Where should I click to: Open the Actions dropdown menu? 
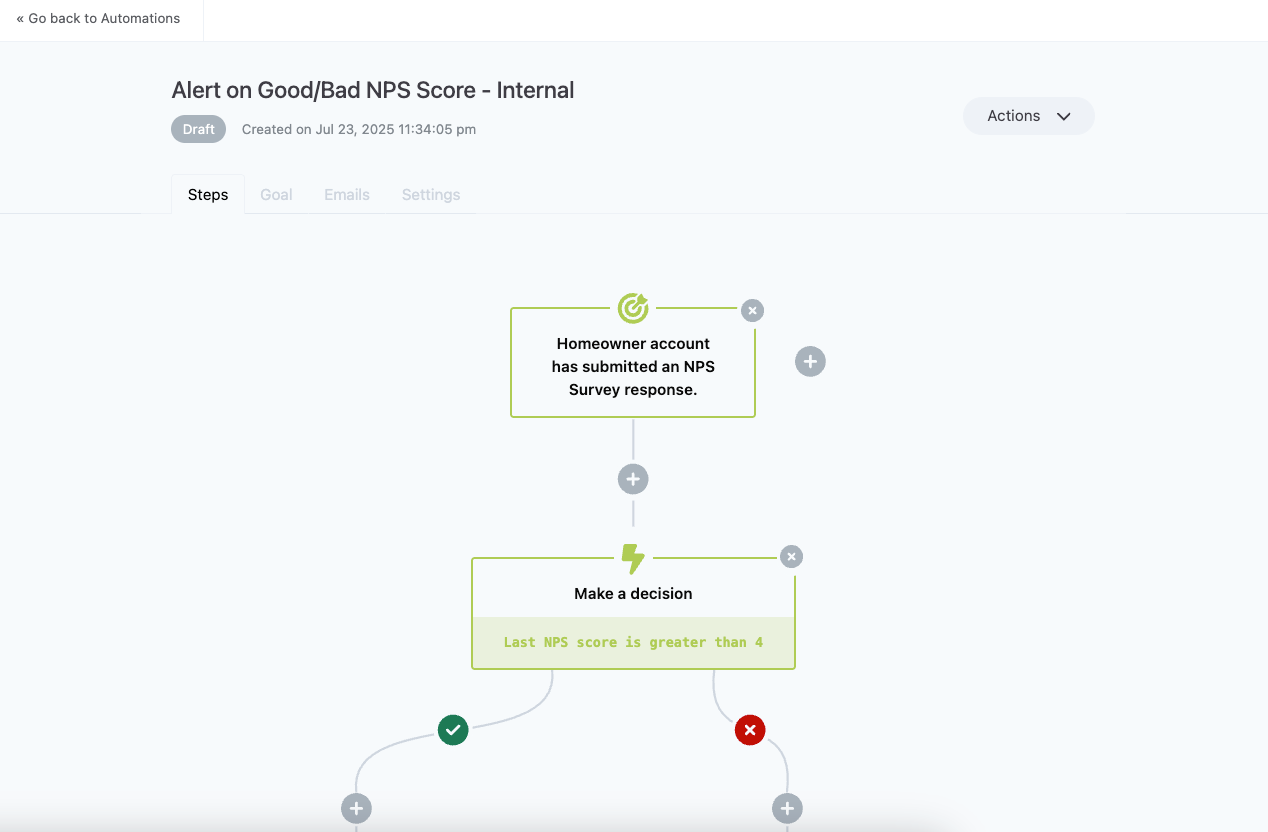pos(1029,116)
